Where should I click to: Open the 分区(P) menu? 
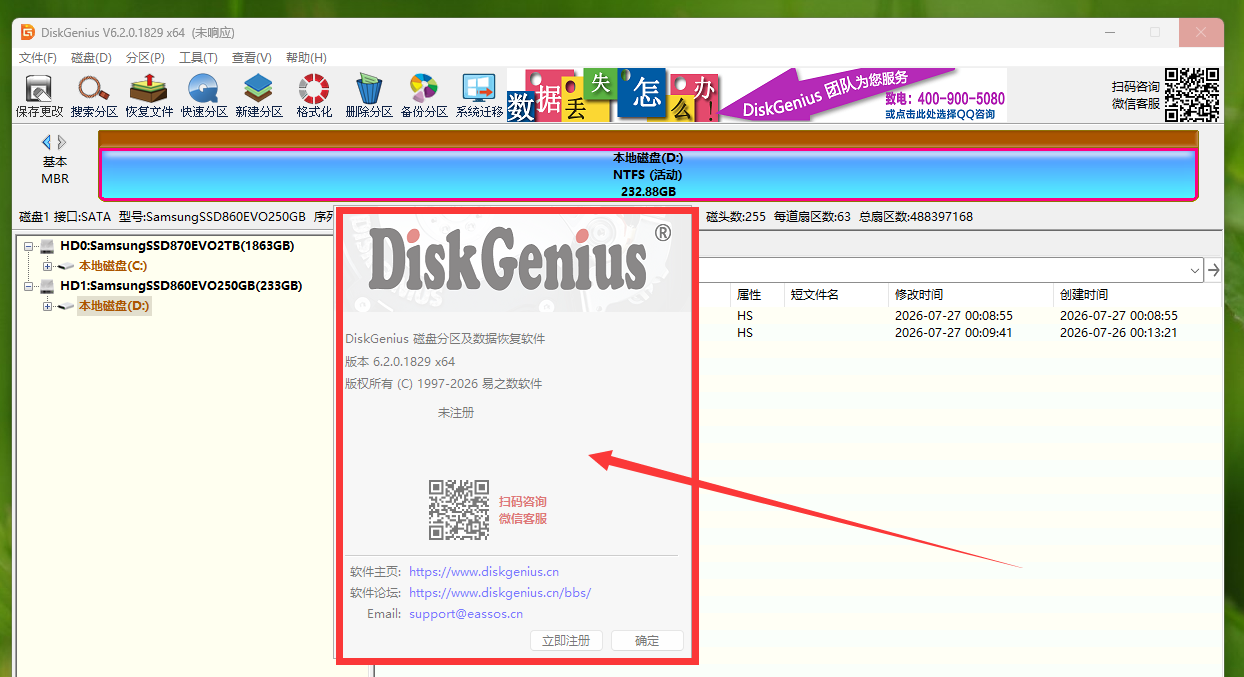pyautogui.click(x=145, y=58)
